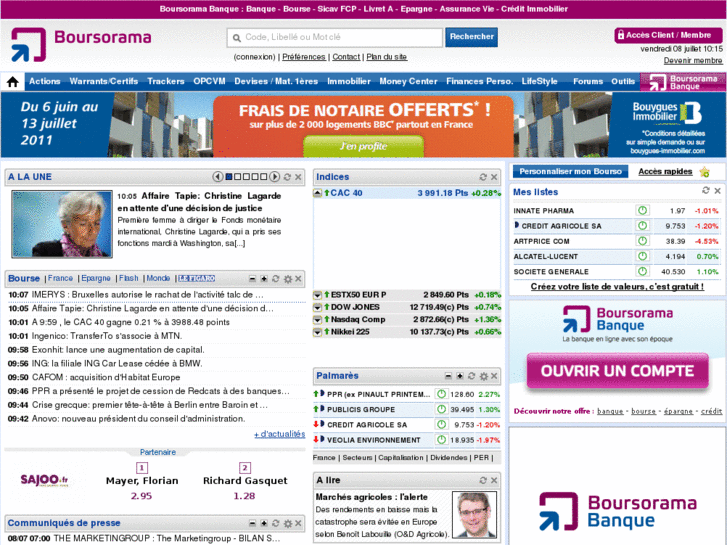Switch to the Monde news tab
Viewport: 727px width, 545px height.
click(158, 278)
